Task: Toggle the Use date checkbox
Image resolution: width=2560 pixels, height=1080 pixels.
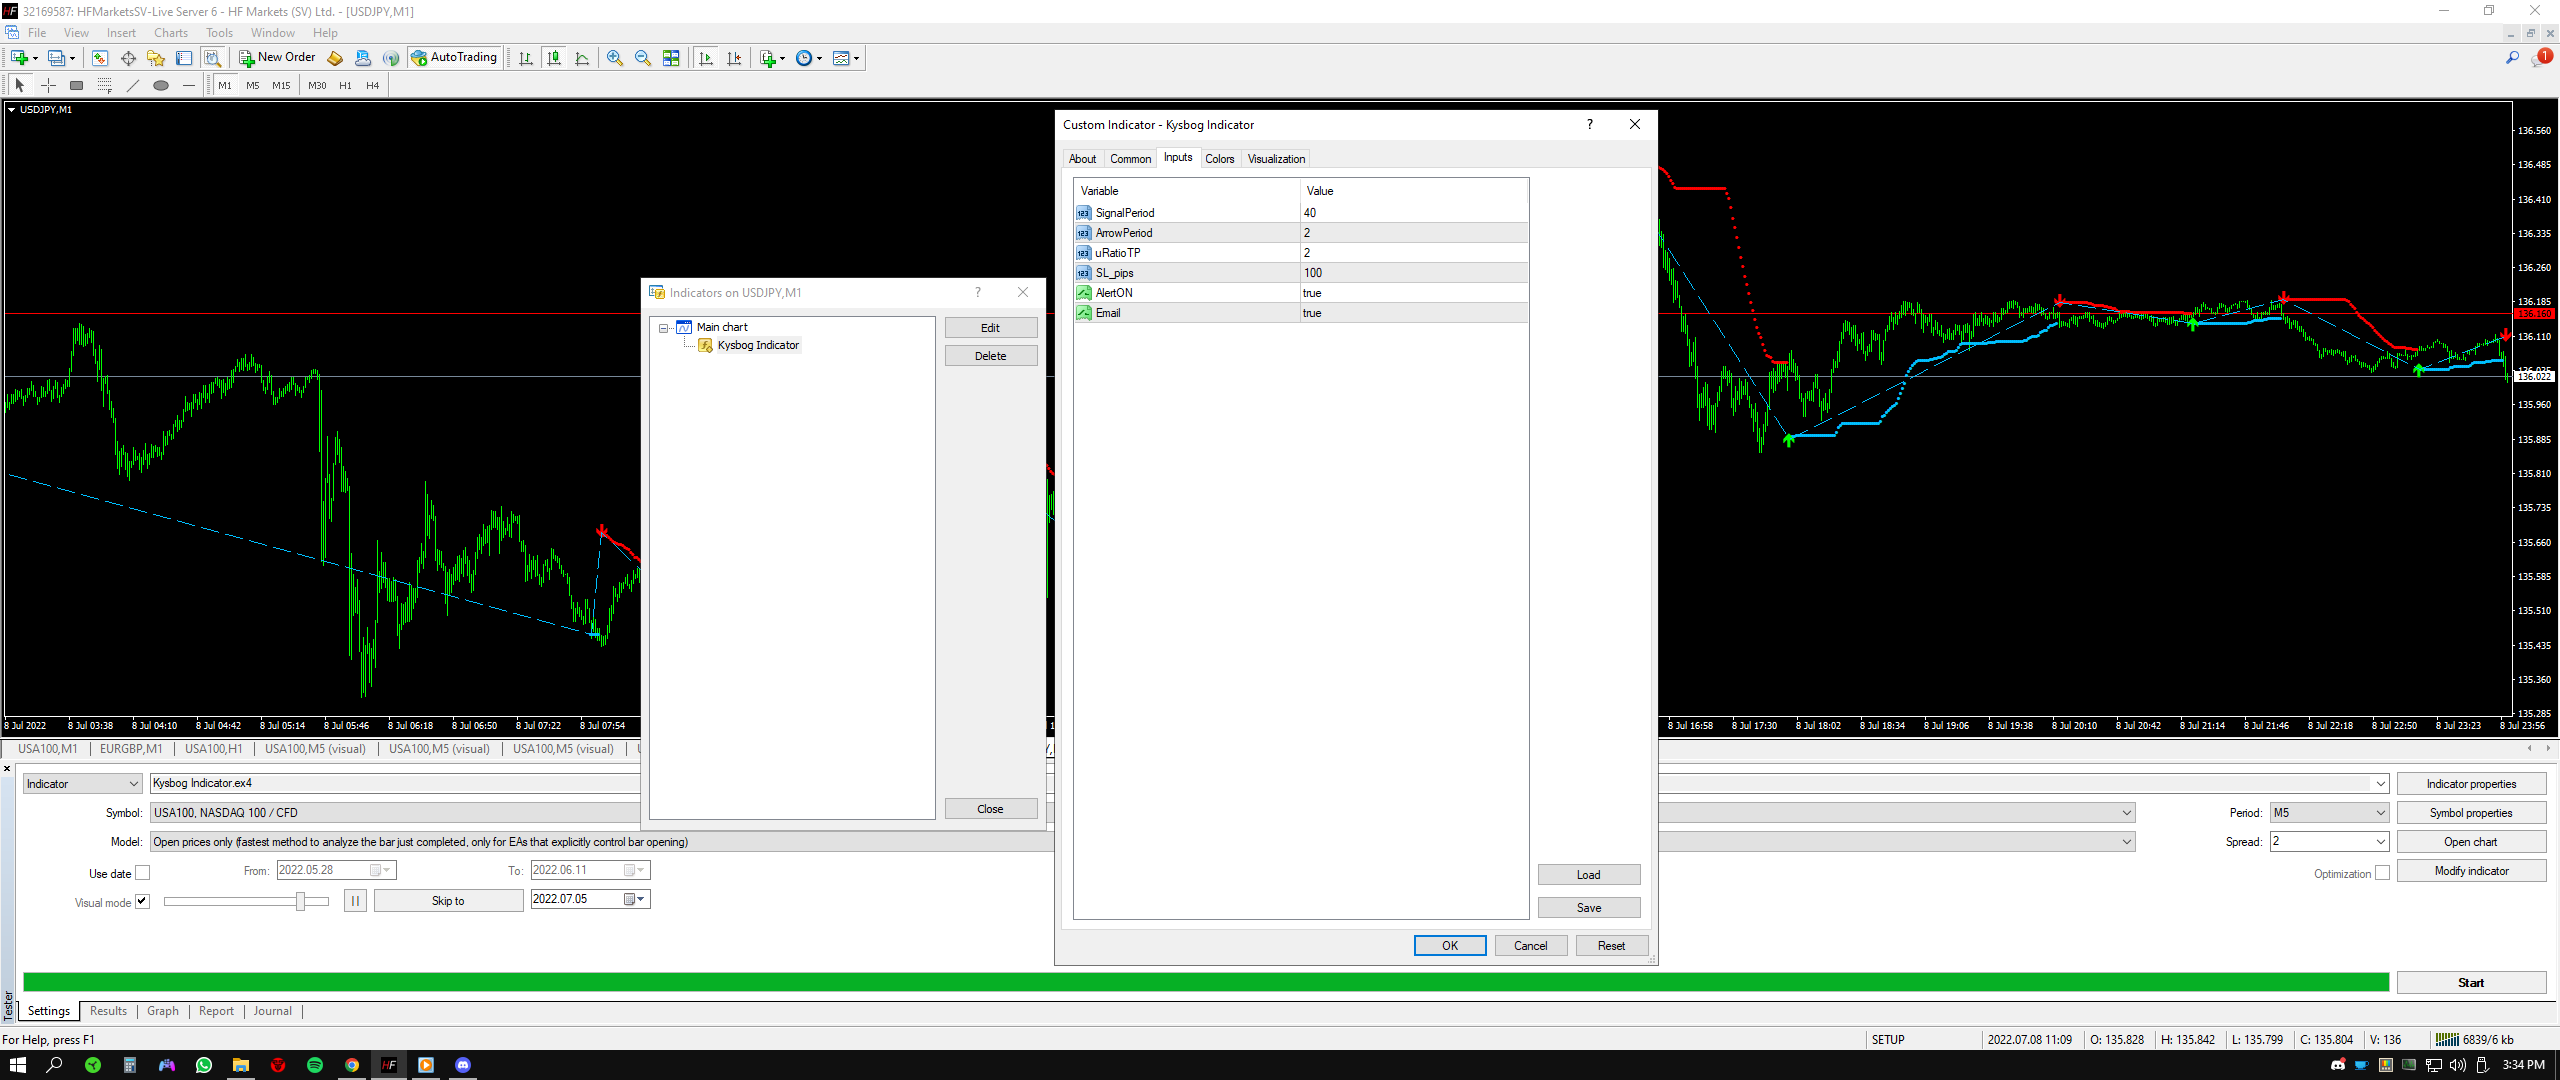Action: click(x=143, y=873)
